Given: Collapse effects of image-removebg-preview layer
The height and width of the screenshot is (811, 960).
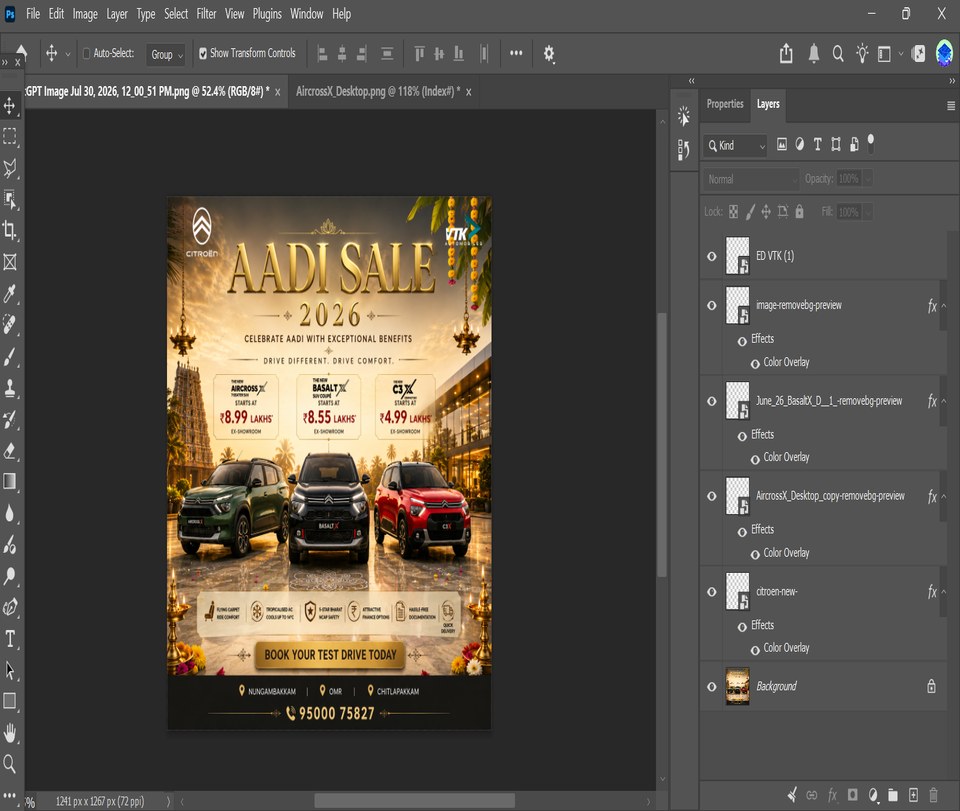Looking at the screenshot, I should pyautogui.click(x=943, y=305).
